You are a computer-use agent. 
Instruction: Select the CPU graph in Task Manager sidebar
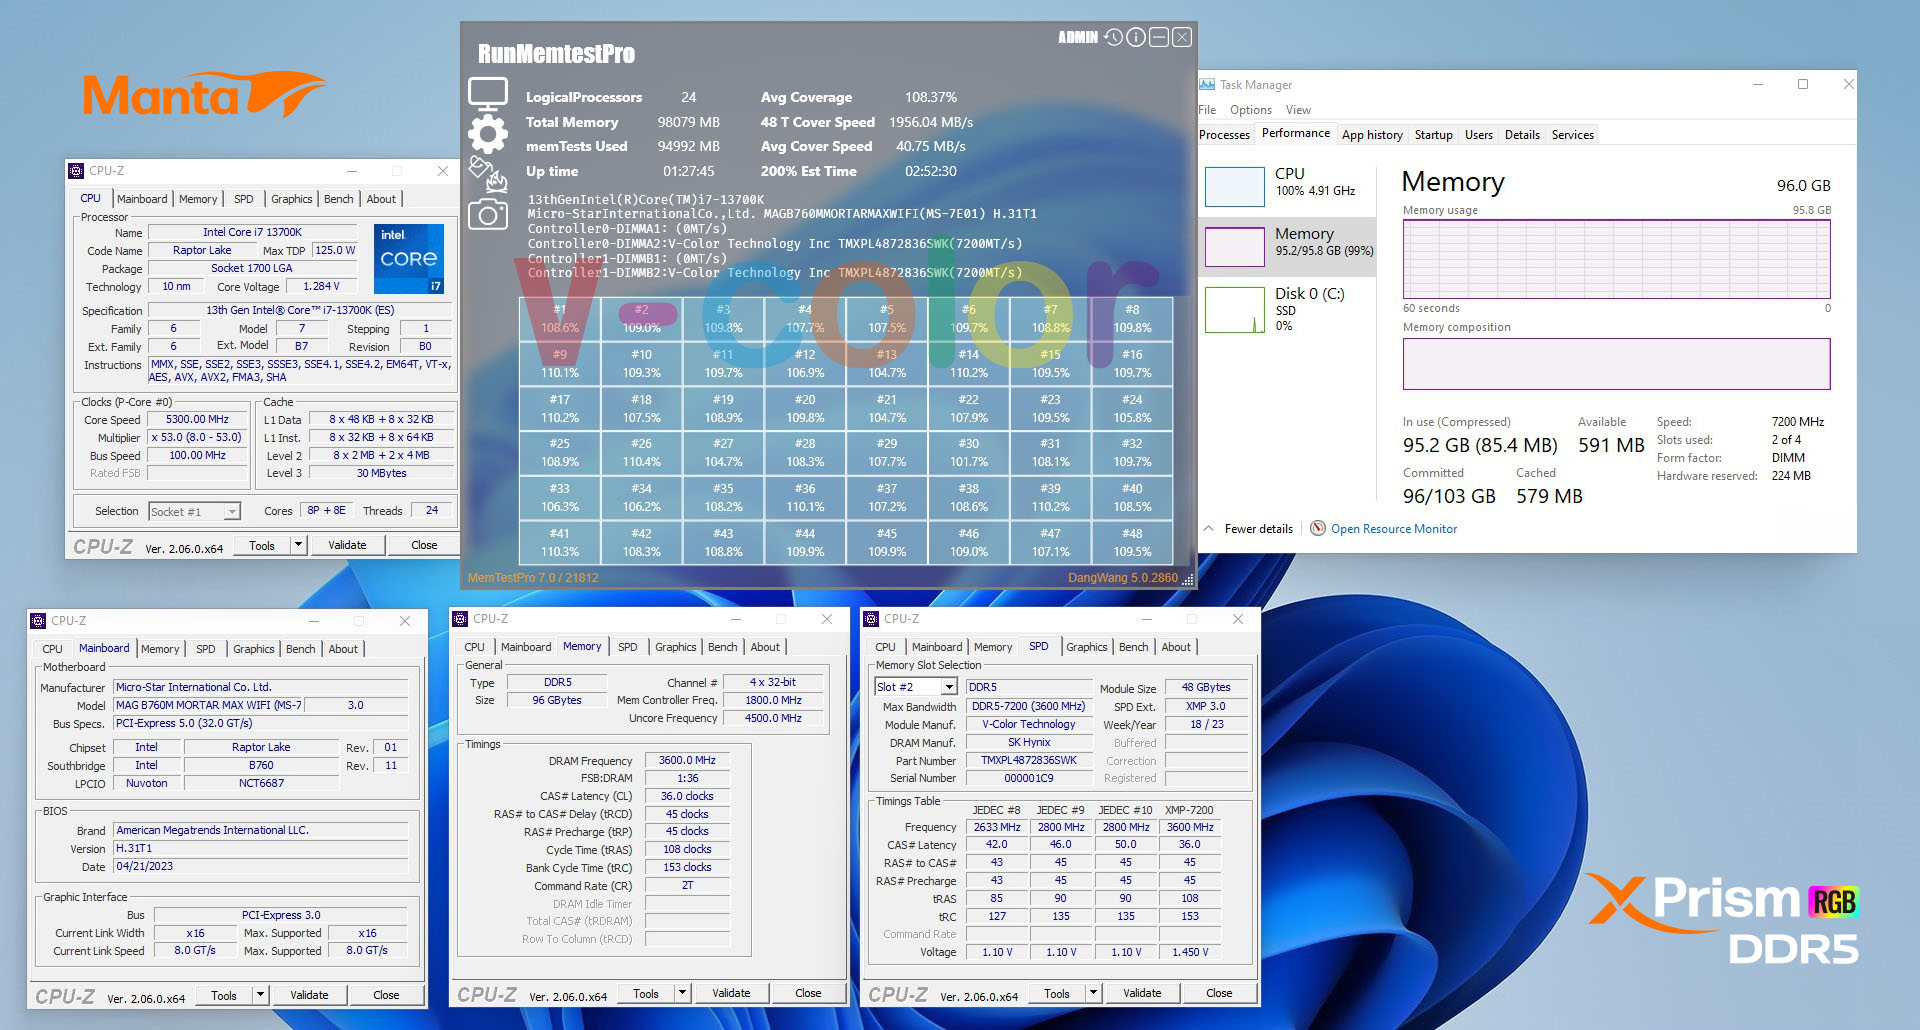coord(1234,186)
